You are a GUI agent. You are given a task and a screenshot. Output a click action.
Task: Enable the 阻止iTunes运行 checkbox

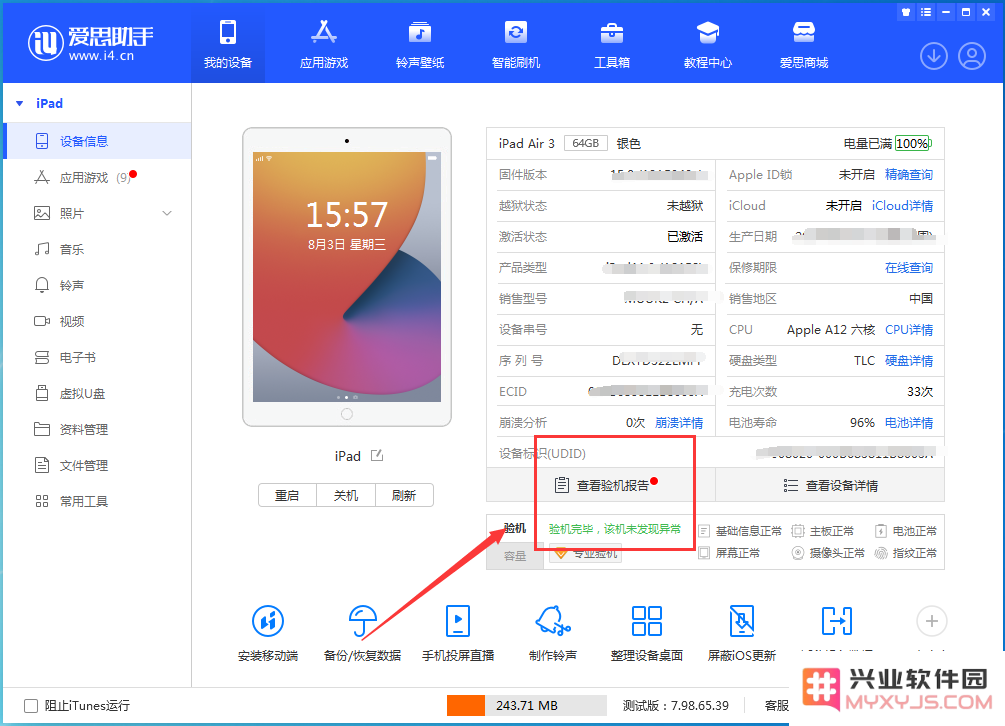click(31, 705)
